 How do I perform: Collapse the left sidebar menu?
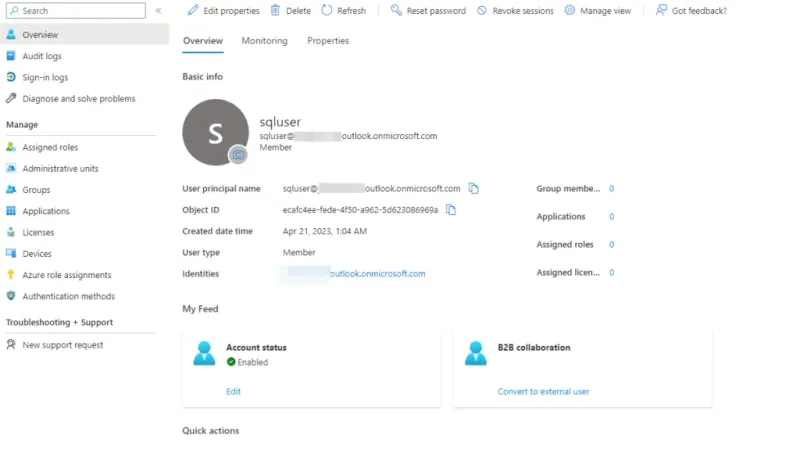(x=158, y=11)
